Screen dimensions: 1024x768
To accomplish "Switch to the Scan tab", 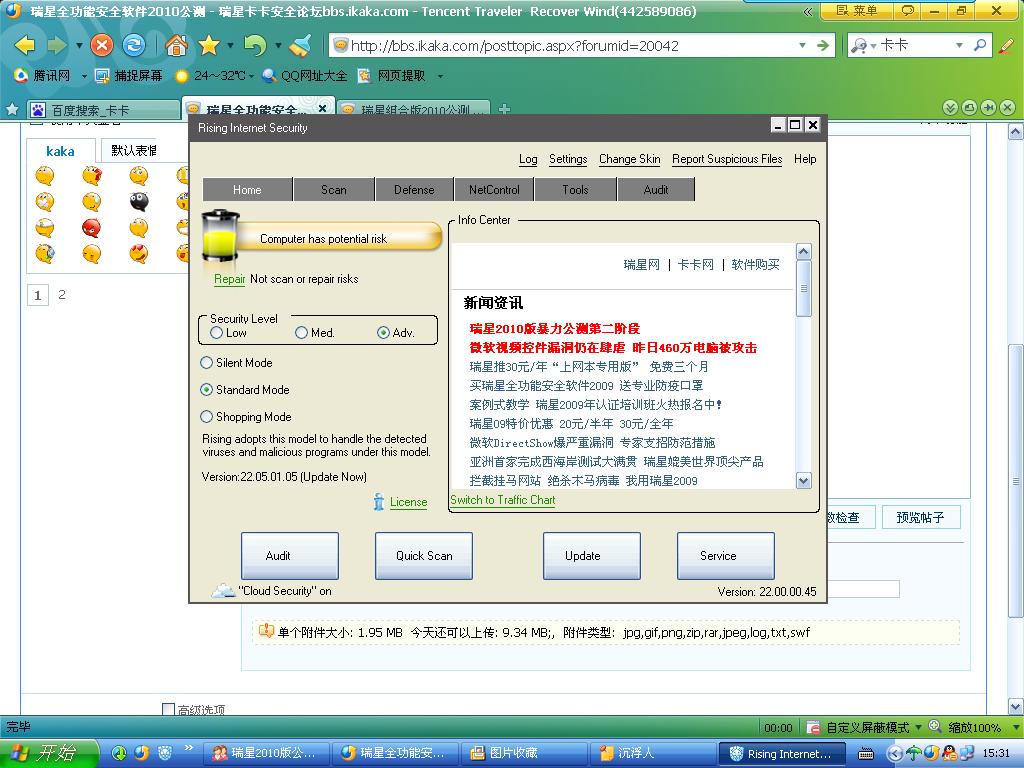I will click(334, 189).
